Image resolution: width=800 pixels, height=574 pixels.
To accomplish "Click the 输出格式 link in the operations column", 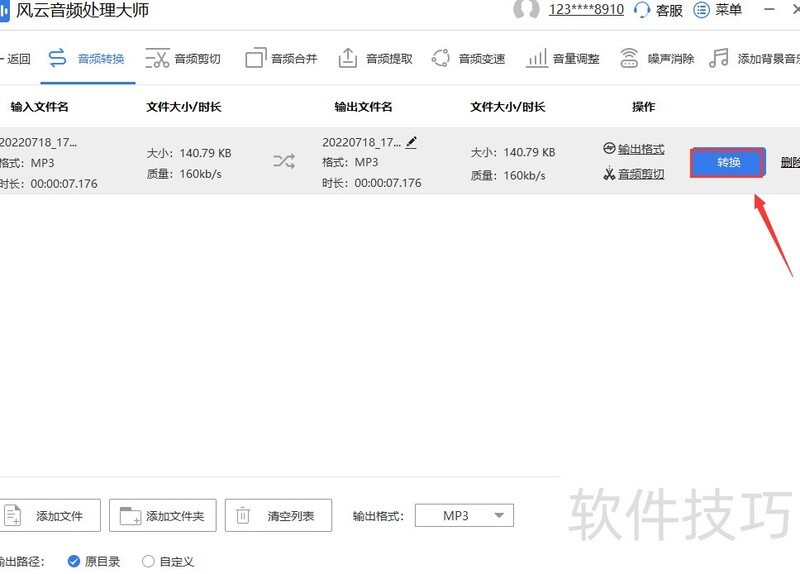I will (x=634, y=149).
